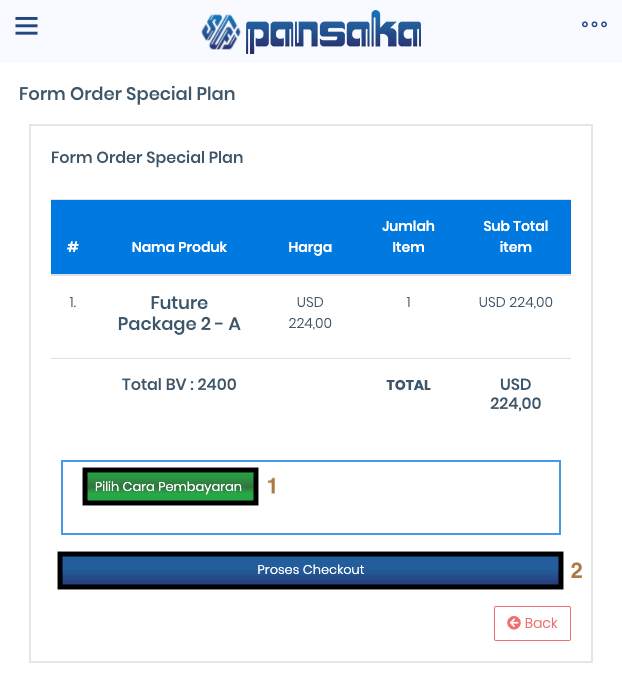Click the bold USD 224,00 grand total
The width and height of the screenshot is (622, 679).
pos(515,394)
